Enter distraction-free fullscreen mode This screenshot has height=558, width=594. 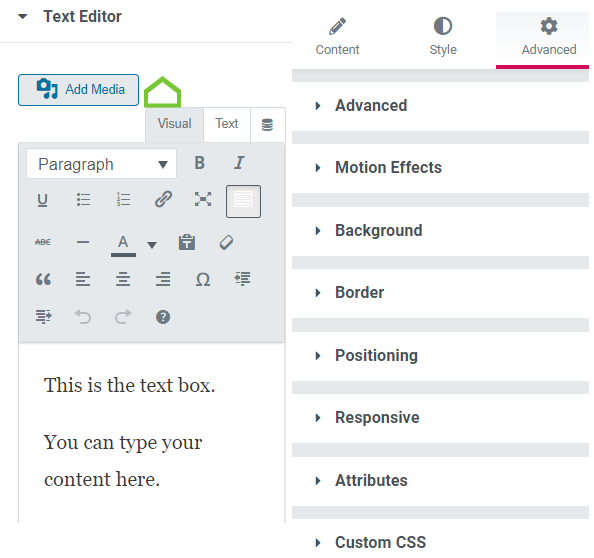(203, 199)
